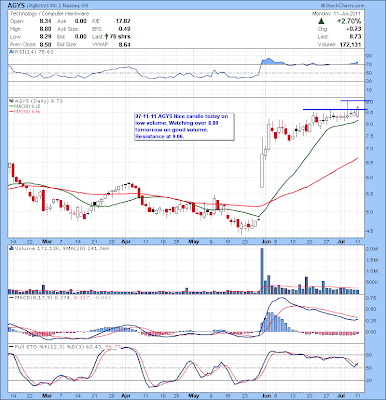Click the EPS value -0.49

(124, 29)
